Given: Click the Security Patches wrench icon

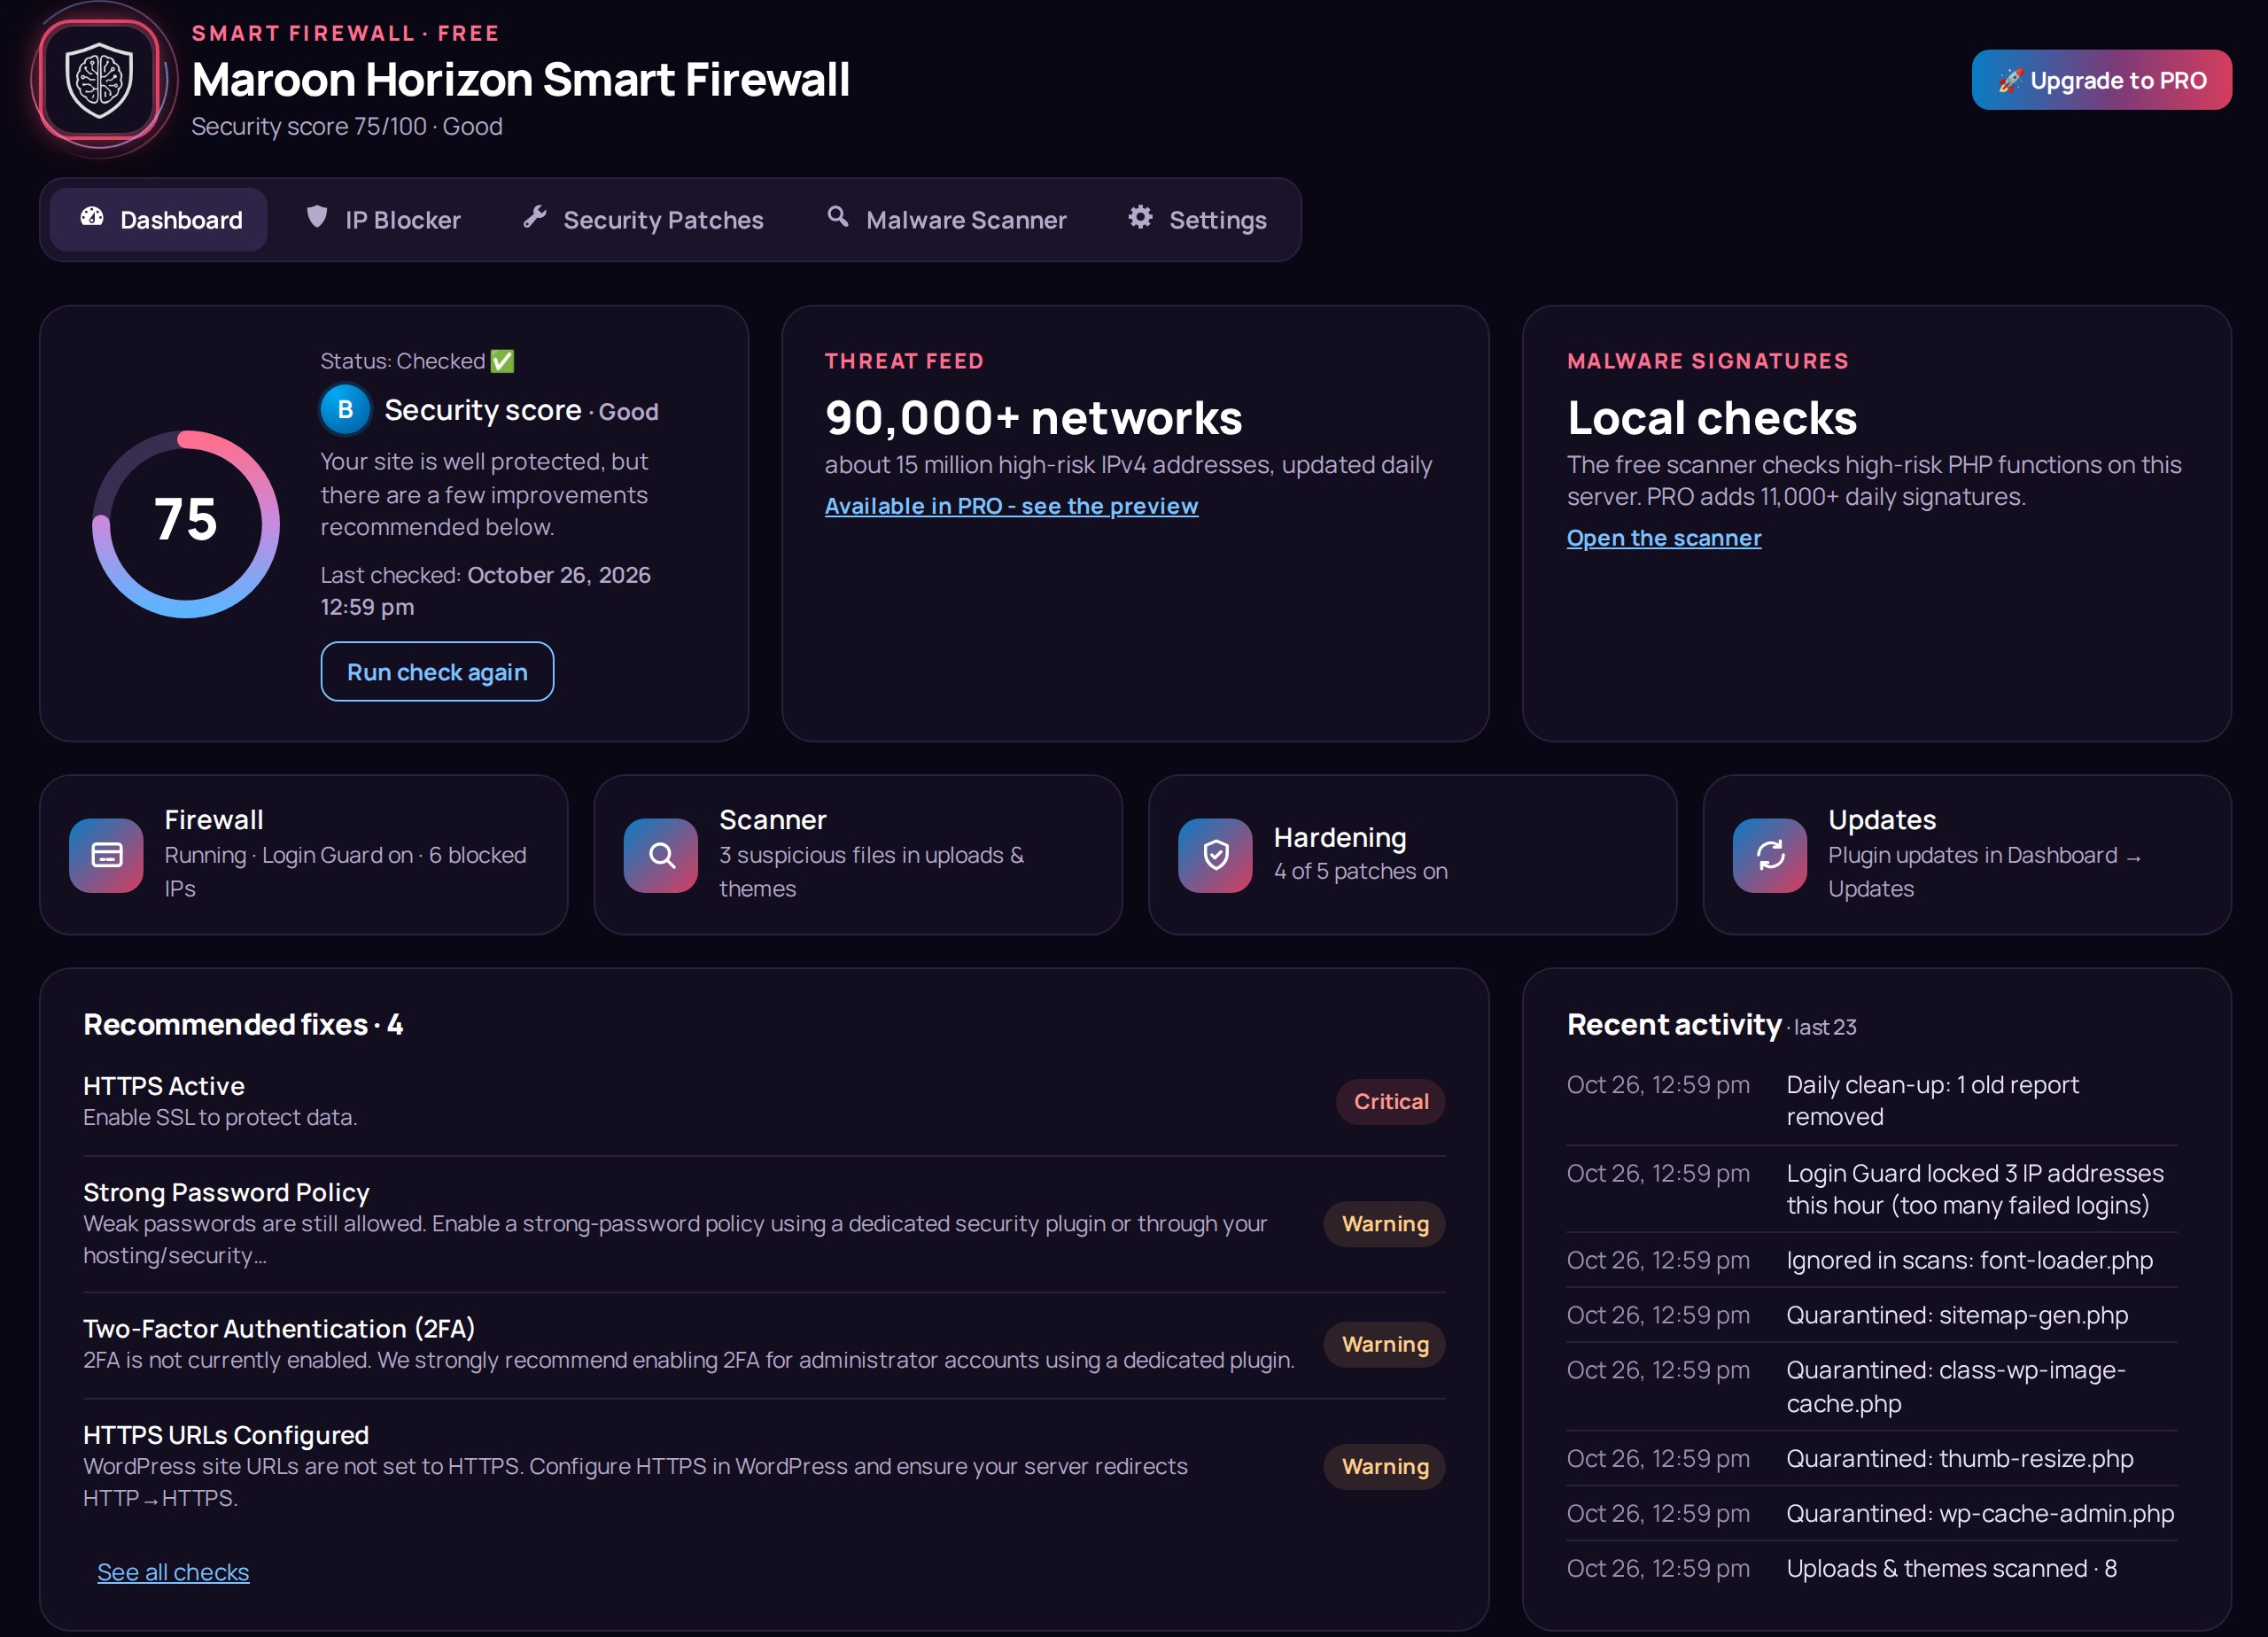Looking at the screenshot, I should pos(535,217).
